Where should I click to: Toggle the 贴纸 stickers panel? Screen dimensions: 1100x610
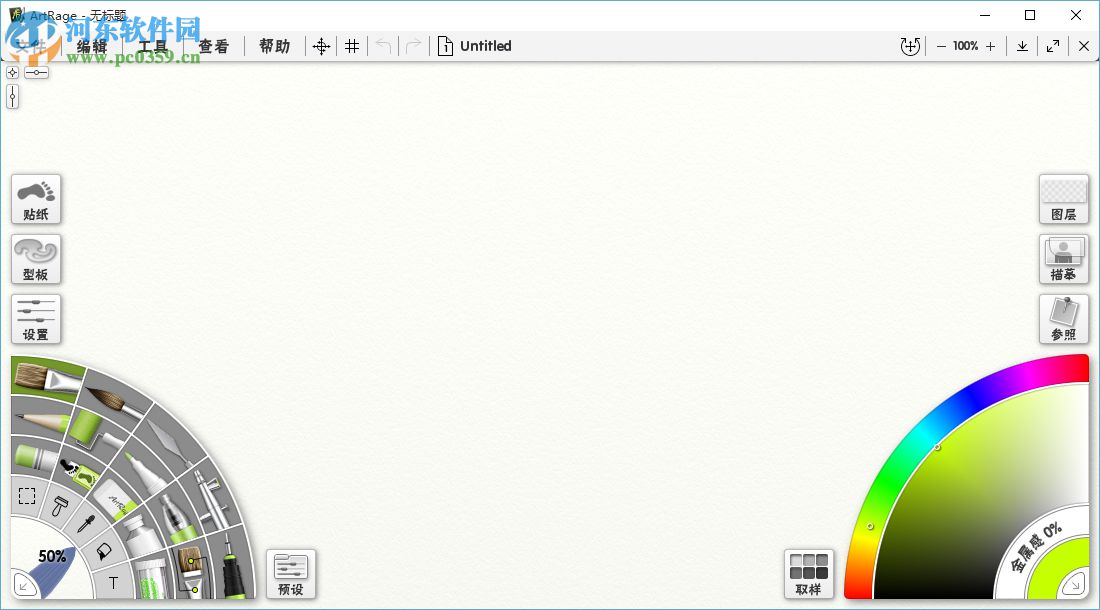pos(36,199)
